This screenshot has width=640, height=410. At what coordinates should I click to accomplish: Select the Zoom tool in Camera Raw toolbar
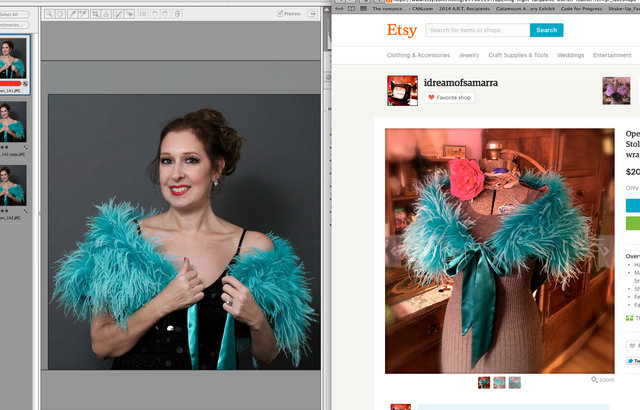pyautogui.click(x=49, y=14)
